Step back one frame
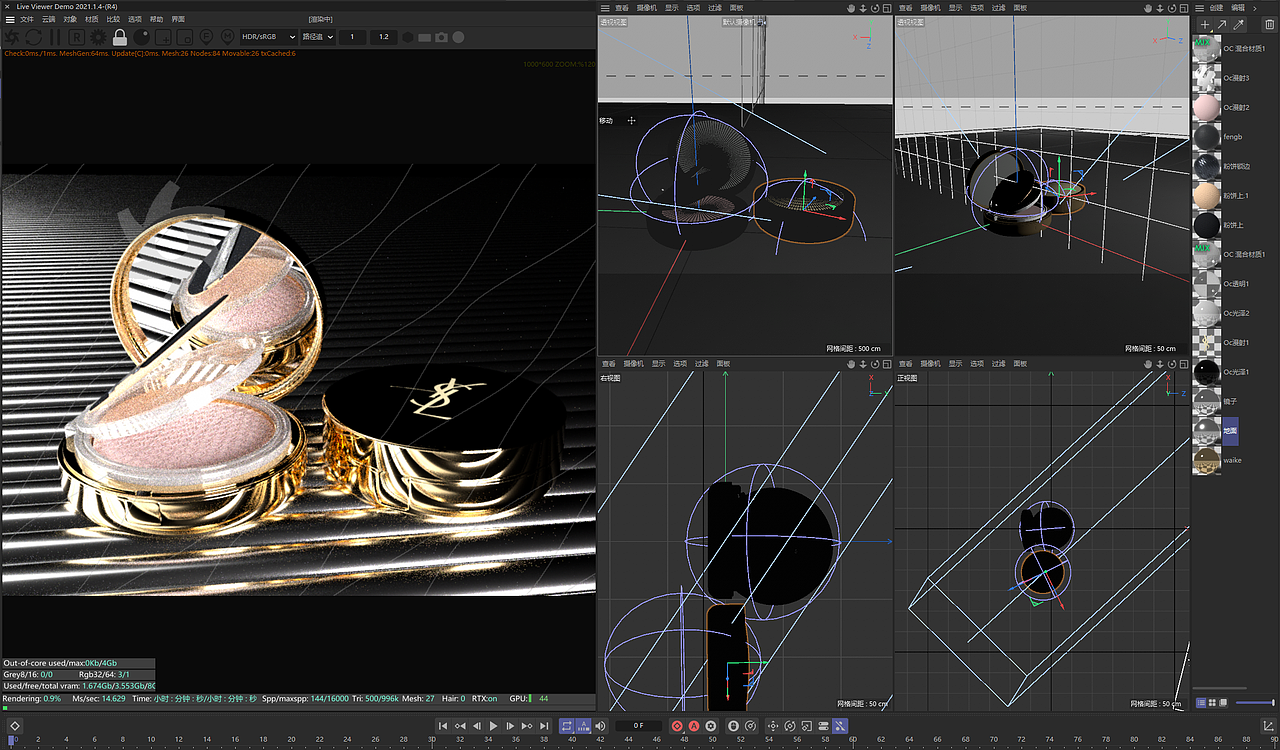 click(x=477, y=725)
